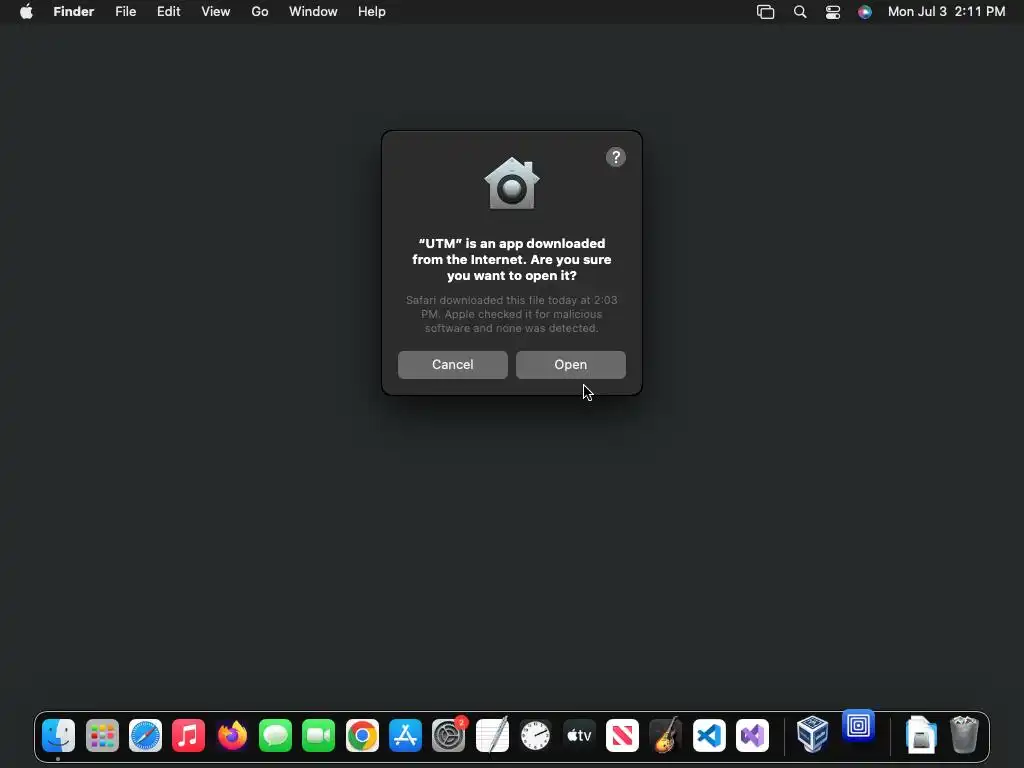
Task: Open the App Store from the dock
Action: tap(405, 735)
